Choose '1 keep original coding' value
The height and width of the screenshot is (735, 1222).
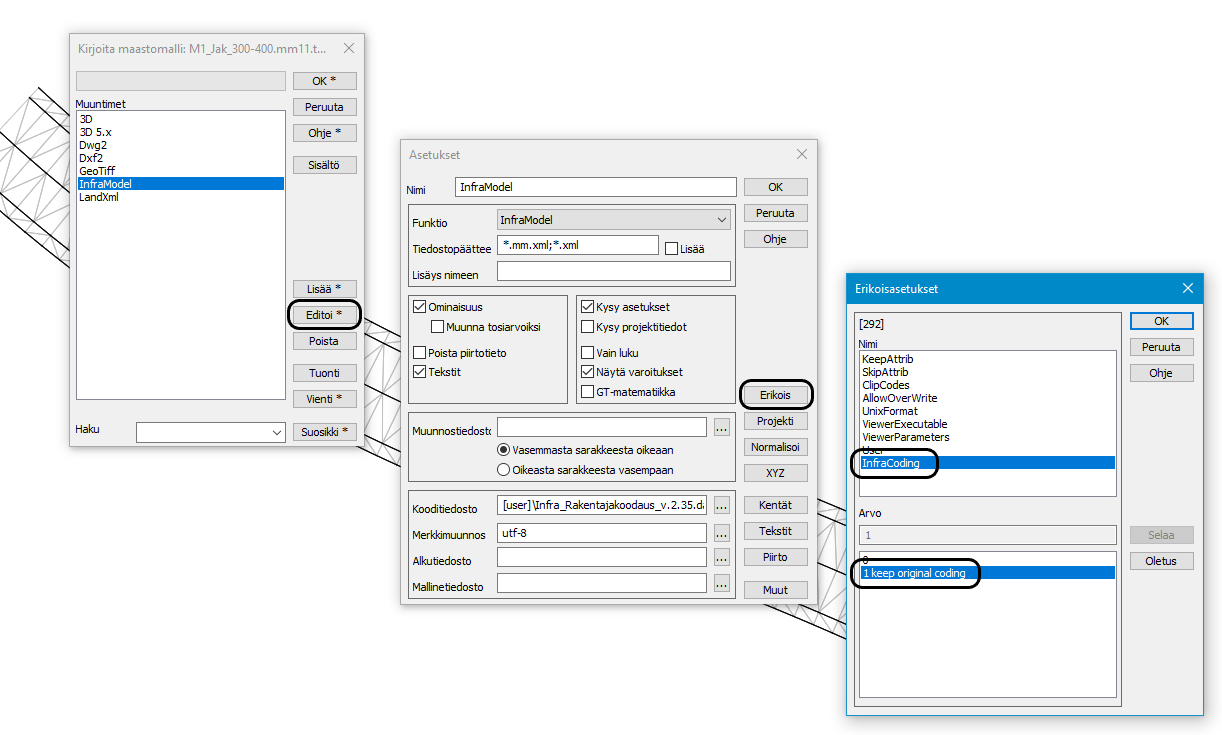pos(914,573)
